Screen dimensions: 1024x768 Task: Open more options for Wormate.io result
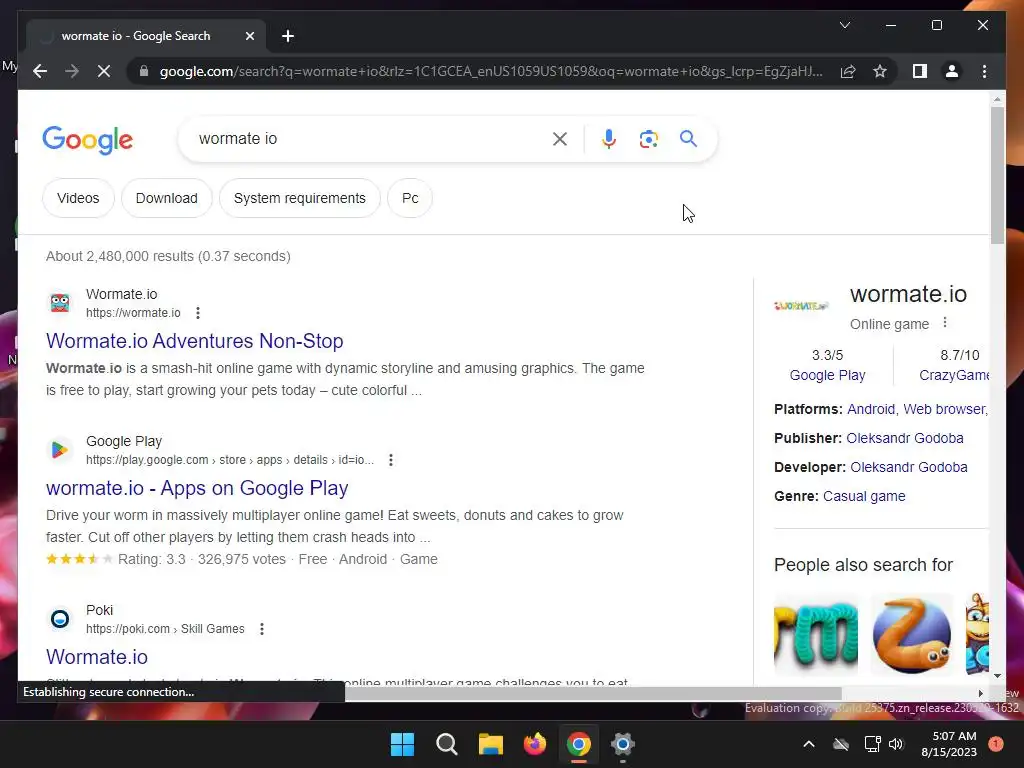point(198,313)
